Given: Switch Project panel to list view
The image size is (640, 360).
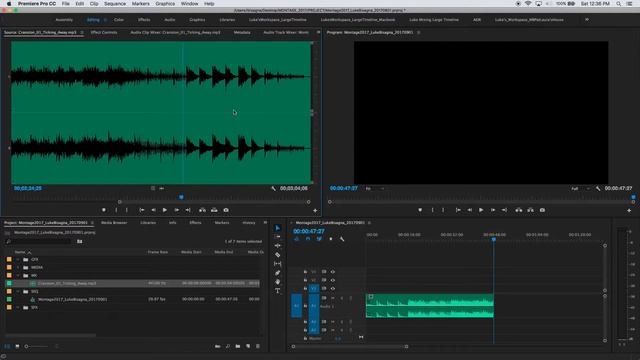Looking at the screenshot, I should pyautogui.click(x=7, y=346).
